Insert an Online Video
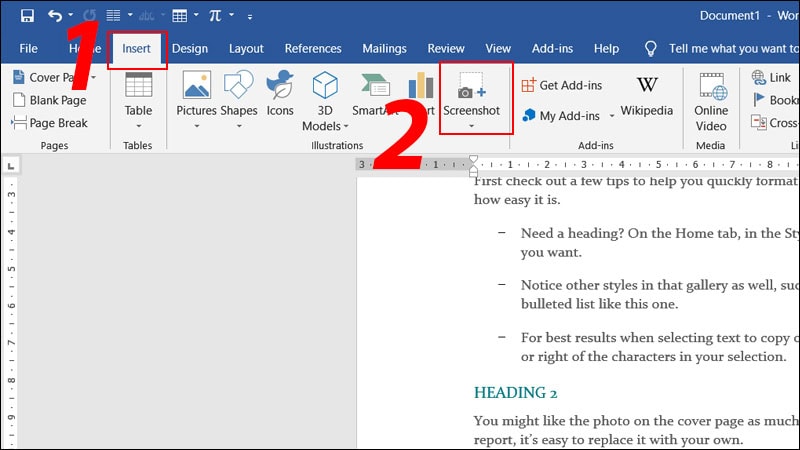800x450 pixels. [711, 102]
